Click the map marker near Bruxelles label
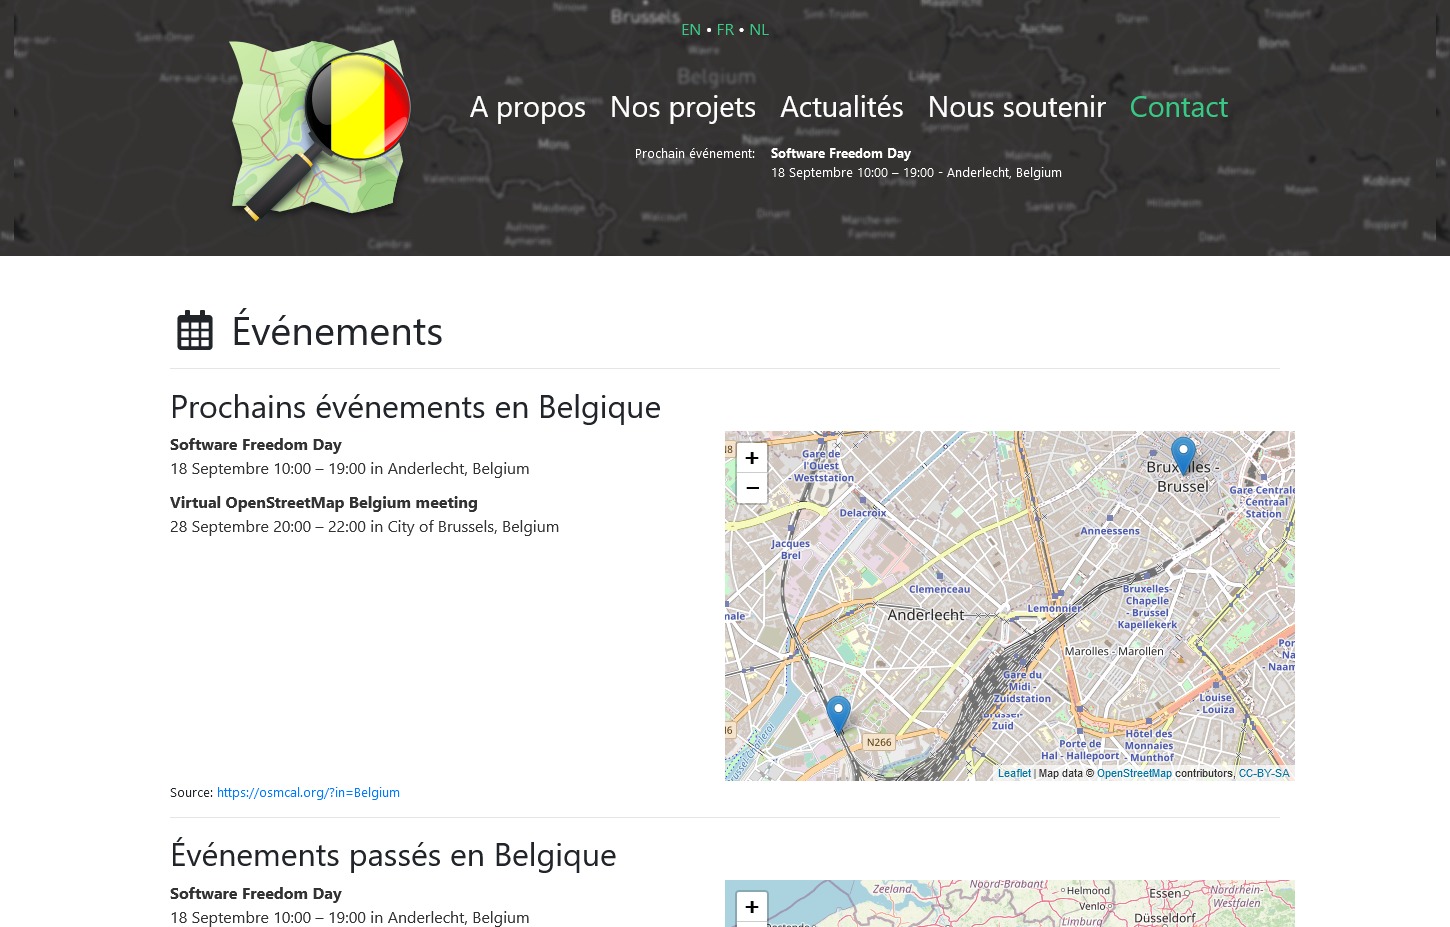This screenshot has width=1450, height=927. [x=1183, y=455]
